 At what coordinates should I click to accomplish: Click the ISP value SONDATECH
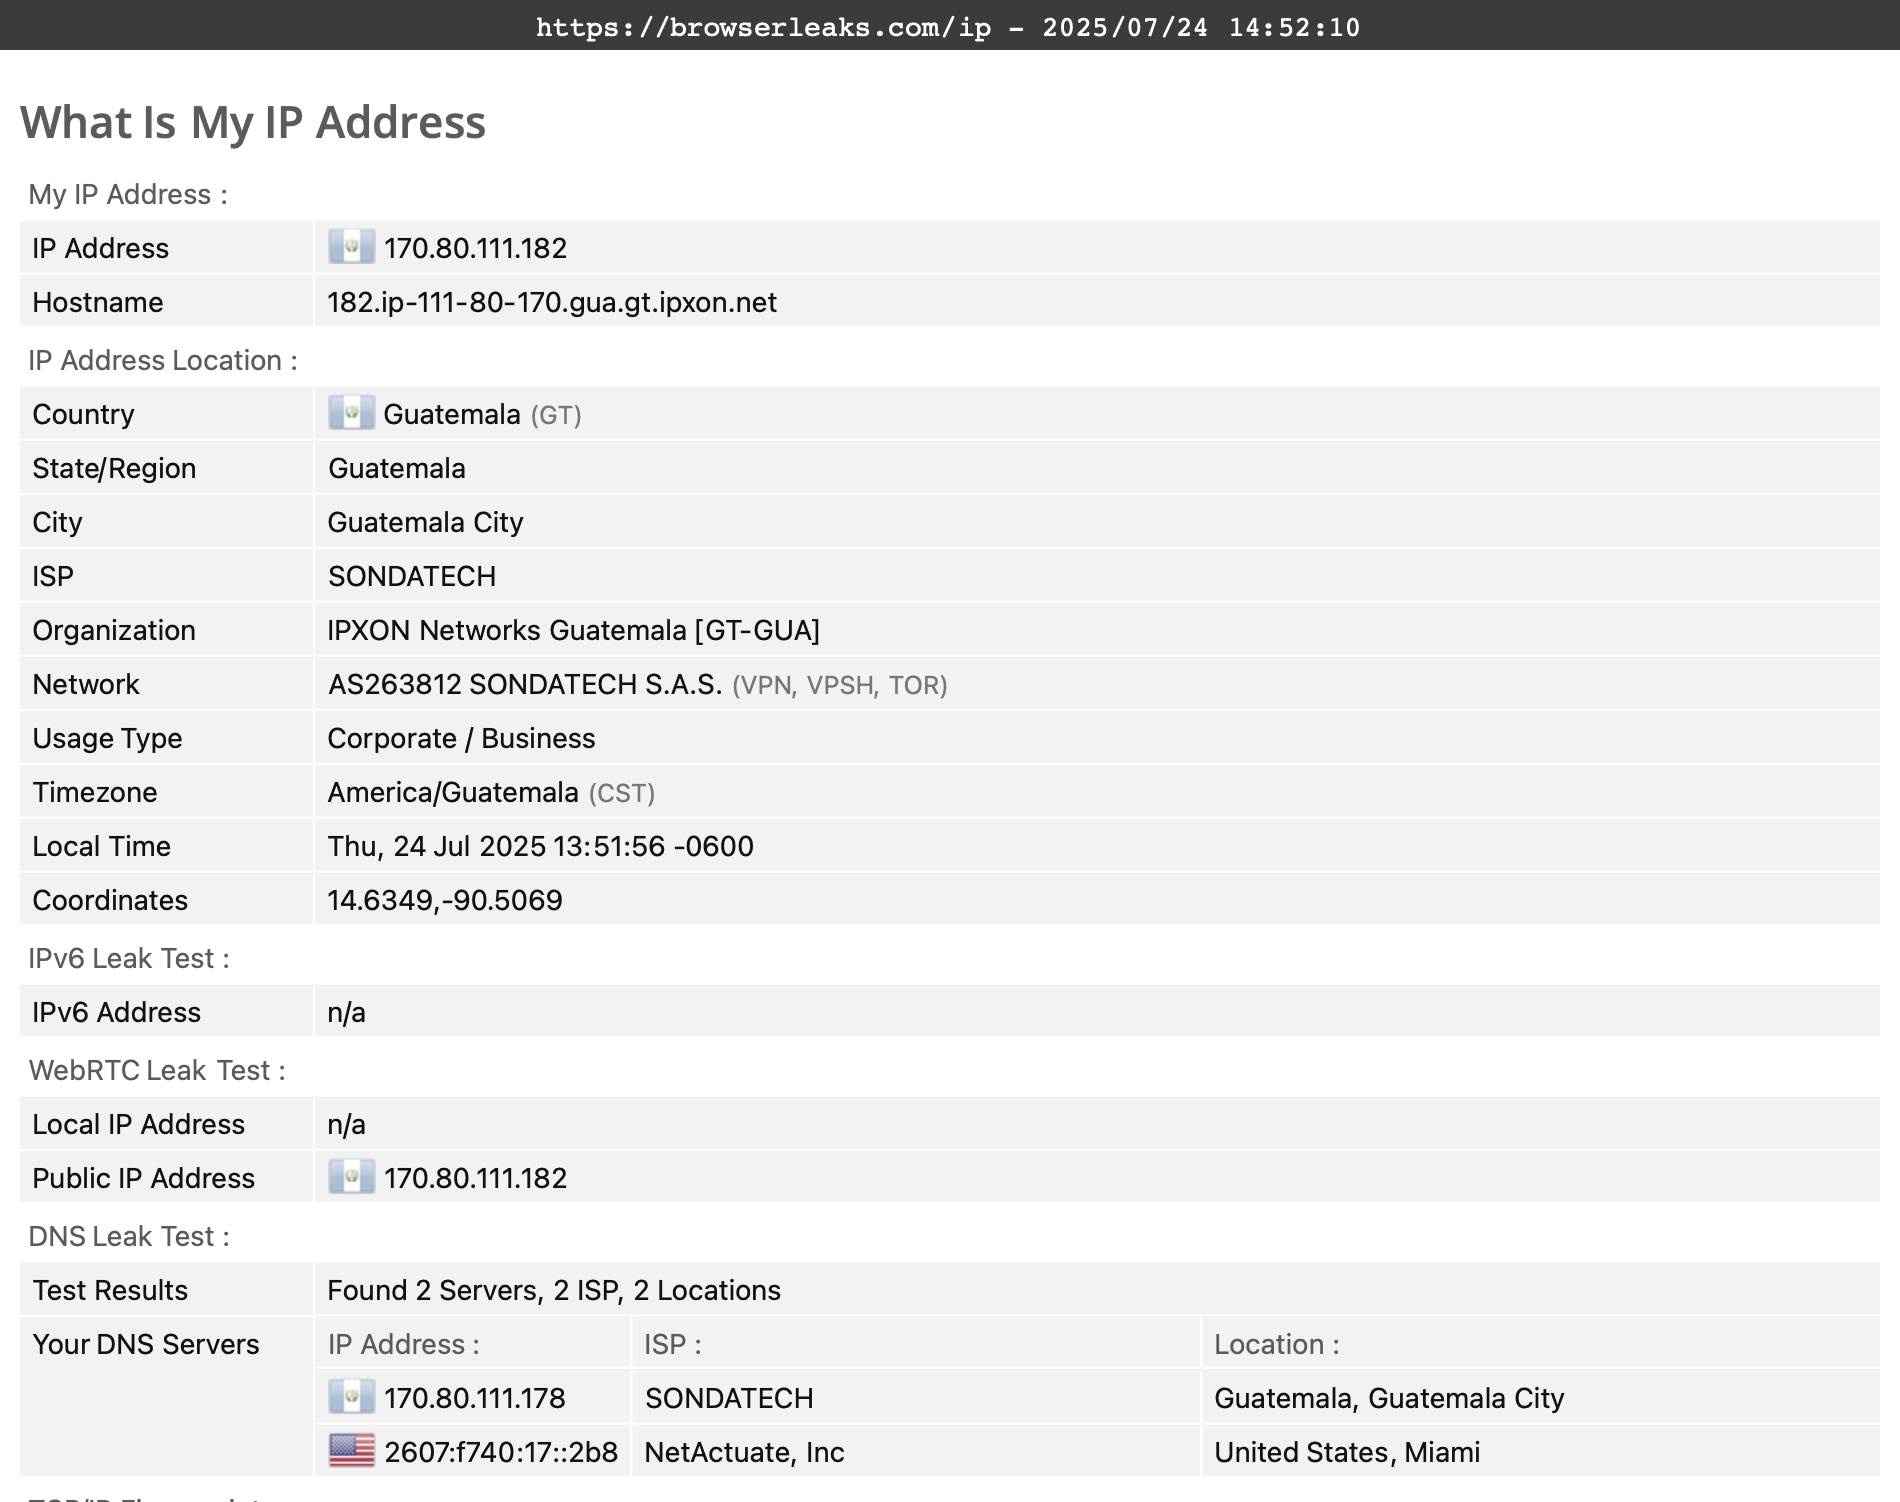[x=412, y=576]
